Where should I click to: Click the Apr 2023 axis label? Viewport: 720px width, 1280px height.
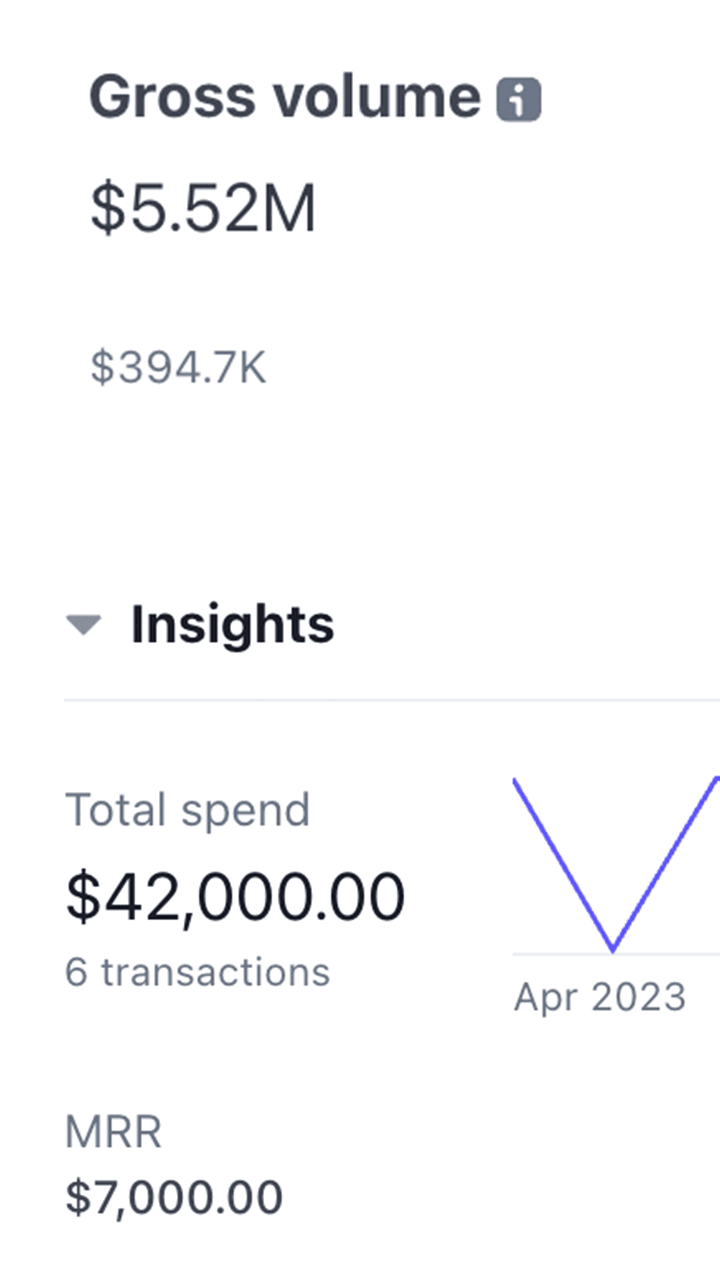600,997
